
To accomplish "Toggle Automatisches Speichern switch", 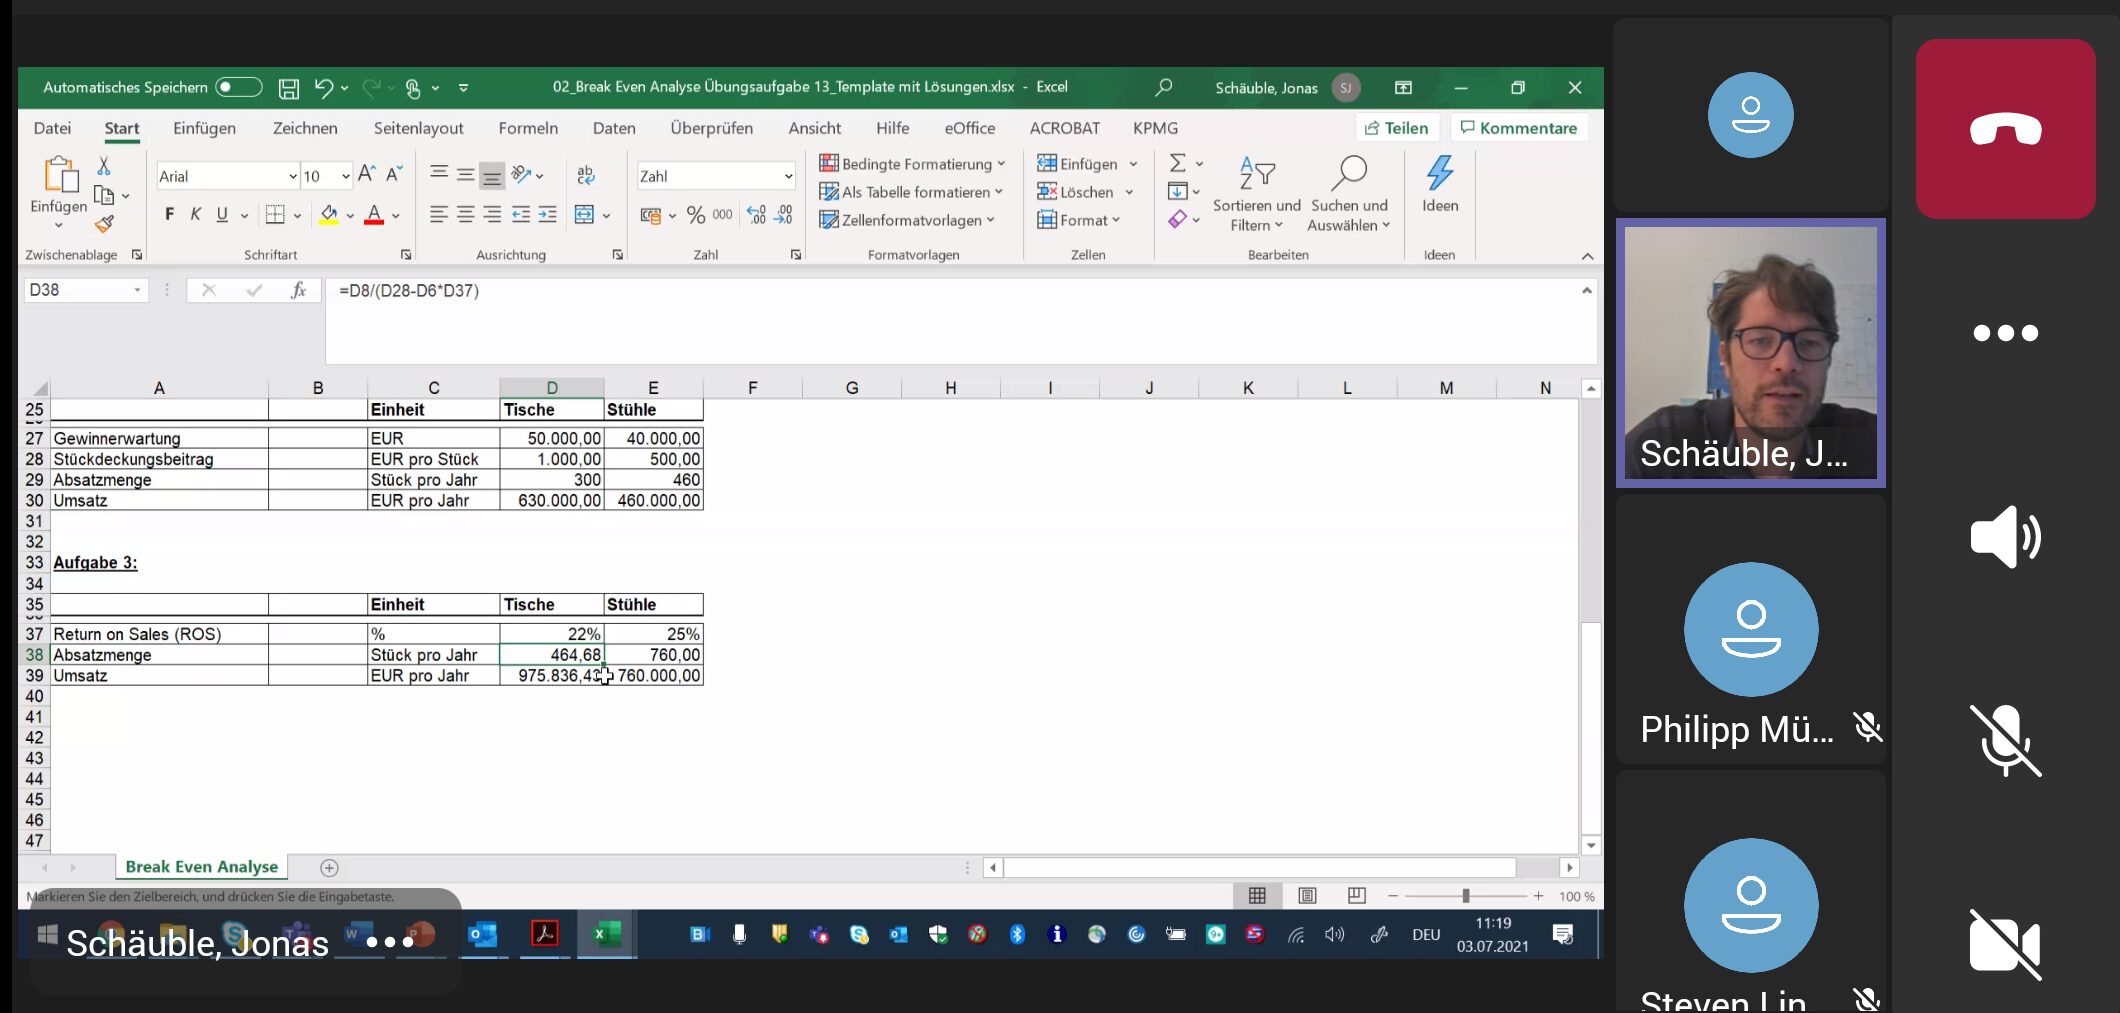I will click(x=238, y=88).
